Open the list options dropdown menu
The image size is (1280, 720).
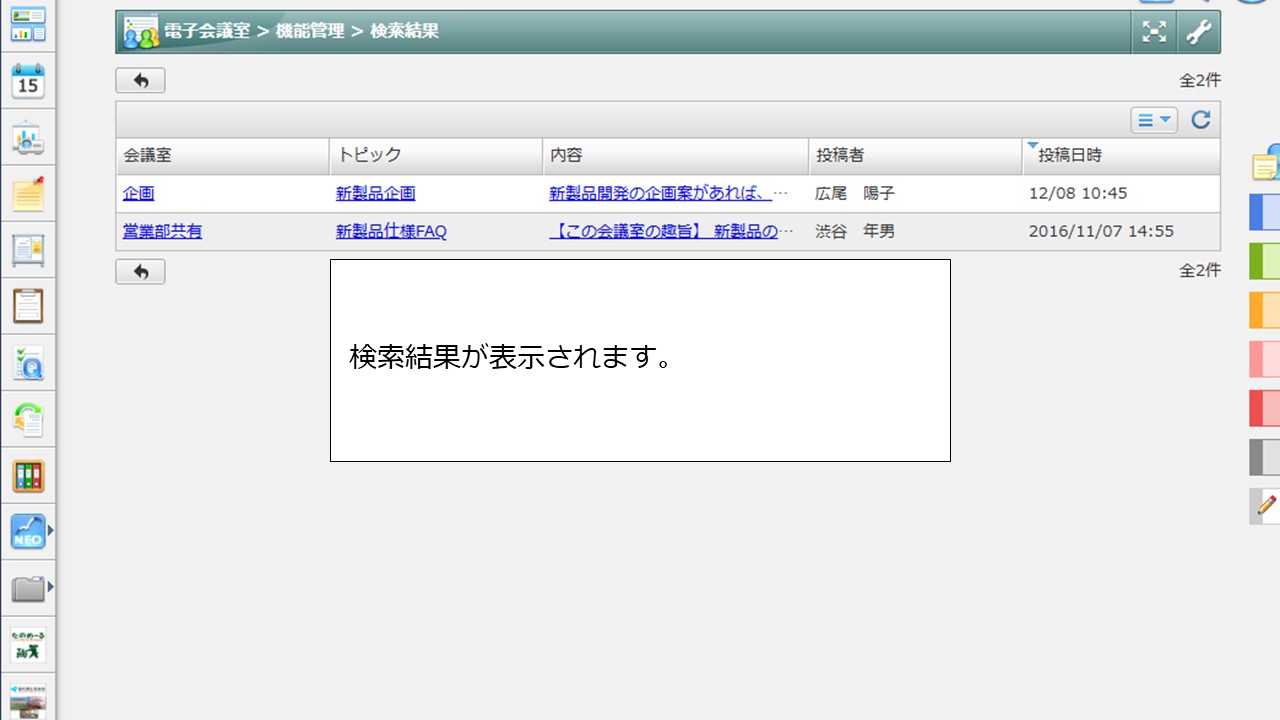[1154, 120]
